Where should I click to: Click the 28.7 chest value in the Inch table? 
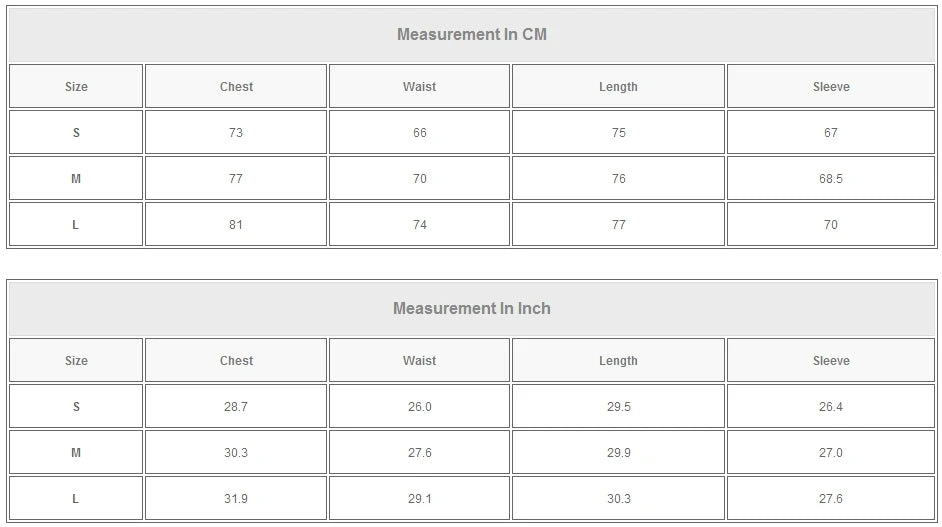[x=236, y=407]
